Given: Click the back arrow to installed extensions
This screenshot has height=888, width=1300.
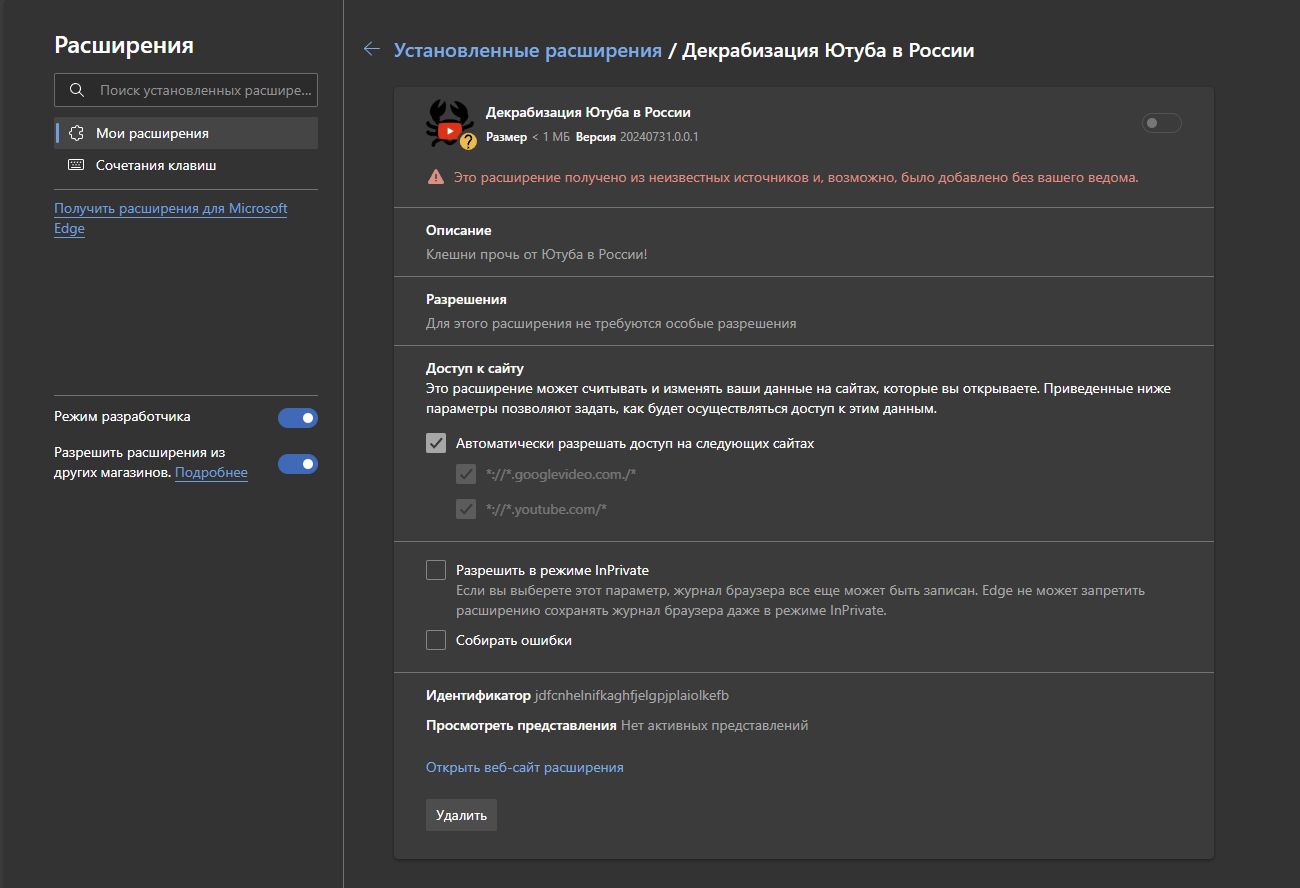Looking at the screenshot, I should coord(372,49).
